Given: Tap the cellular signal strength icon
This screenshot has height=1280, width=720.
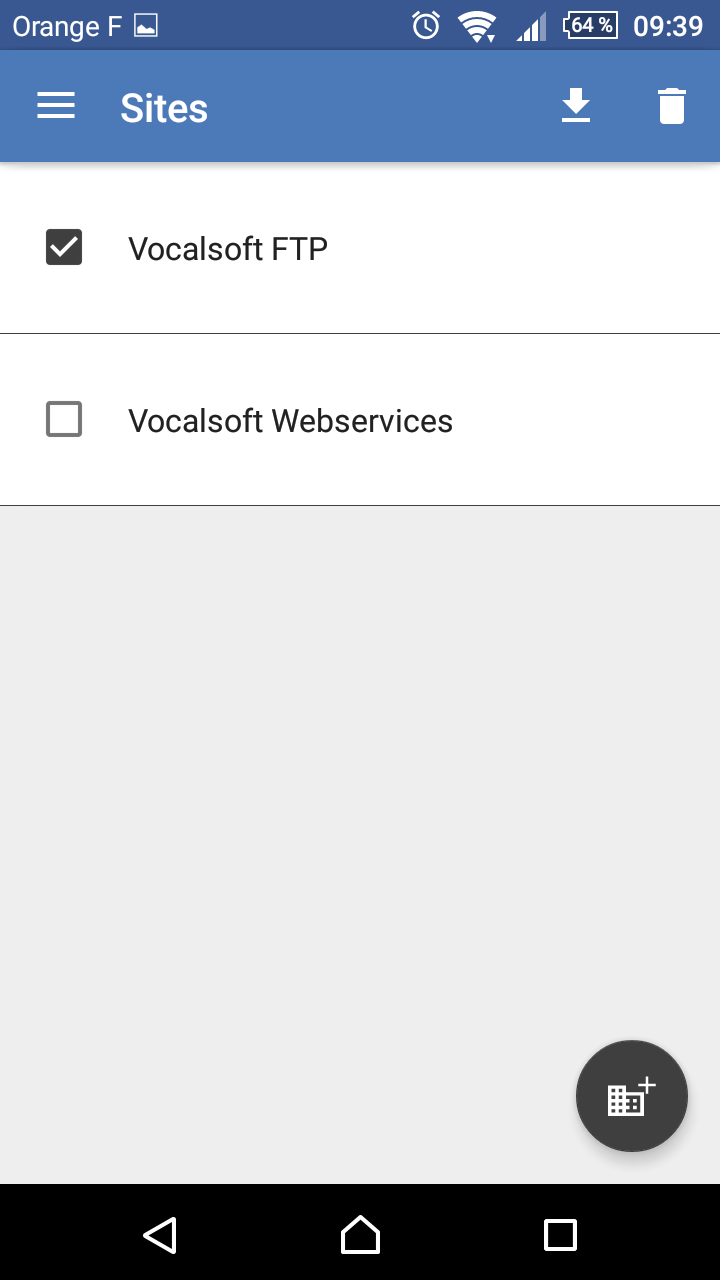Looking at the screenshot, I should (x=531, y=27).
